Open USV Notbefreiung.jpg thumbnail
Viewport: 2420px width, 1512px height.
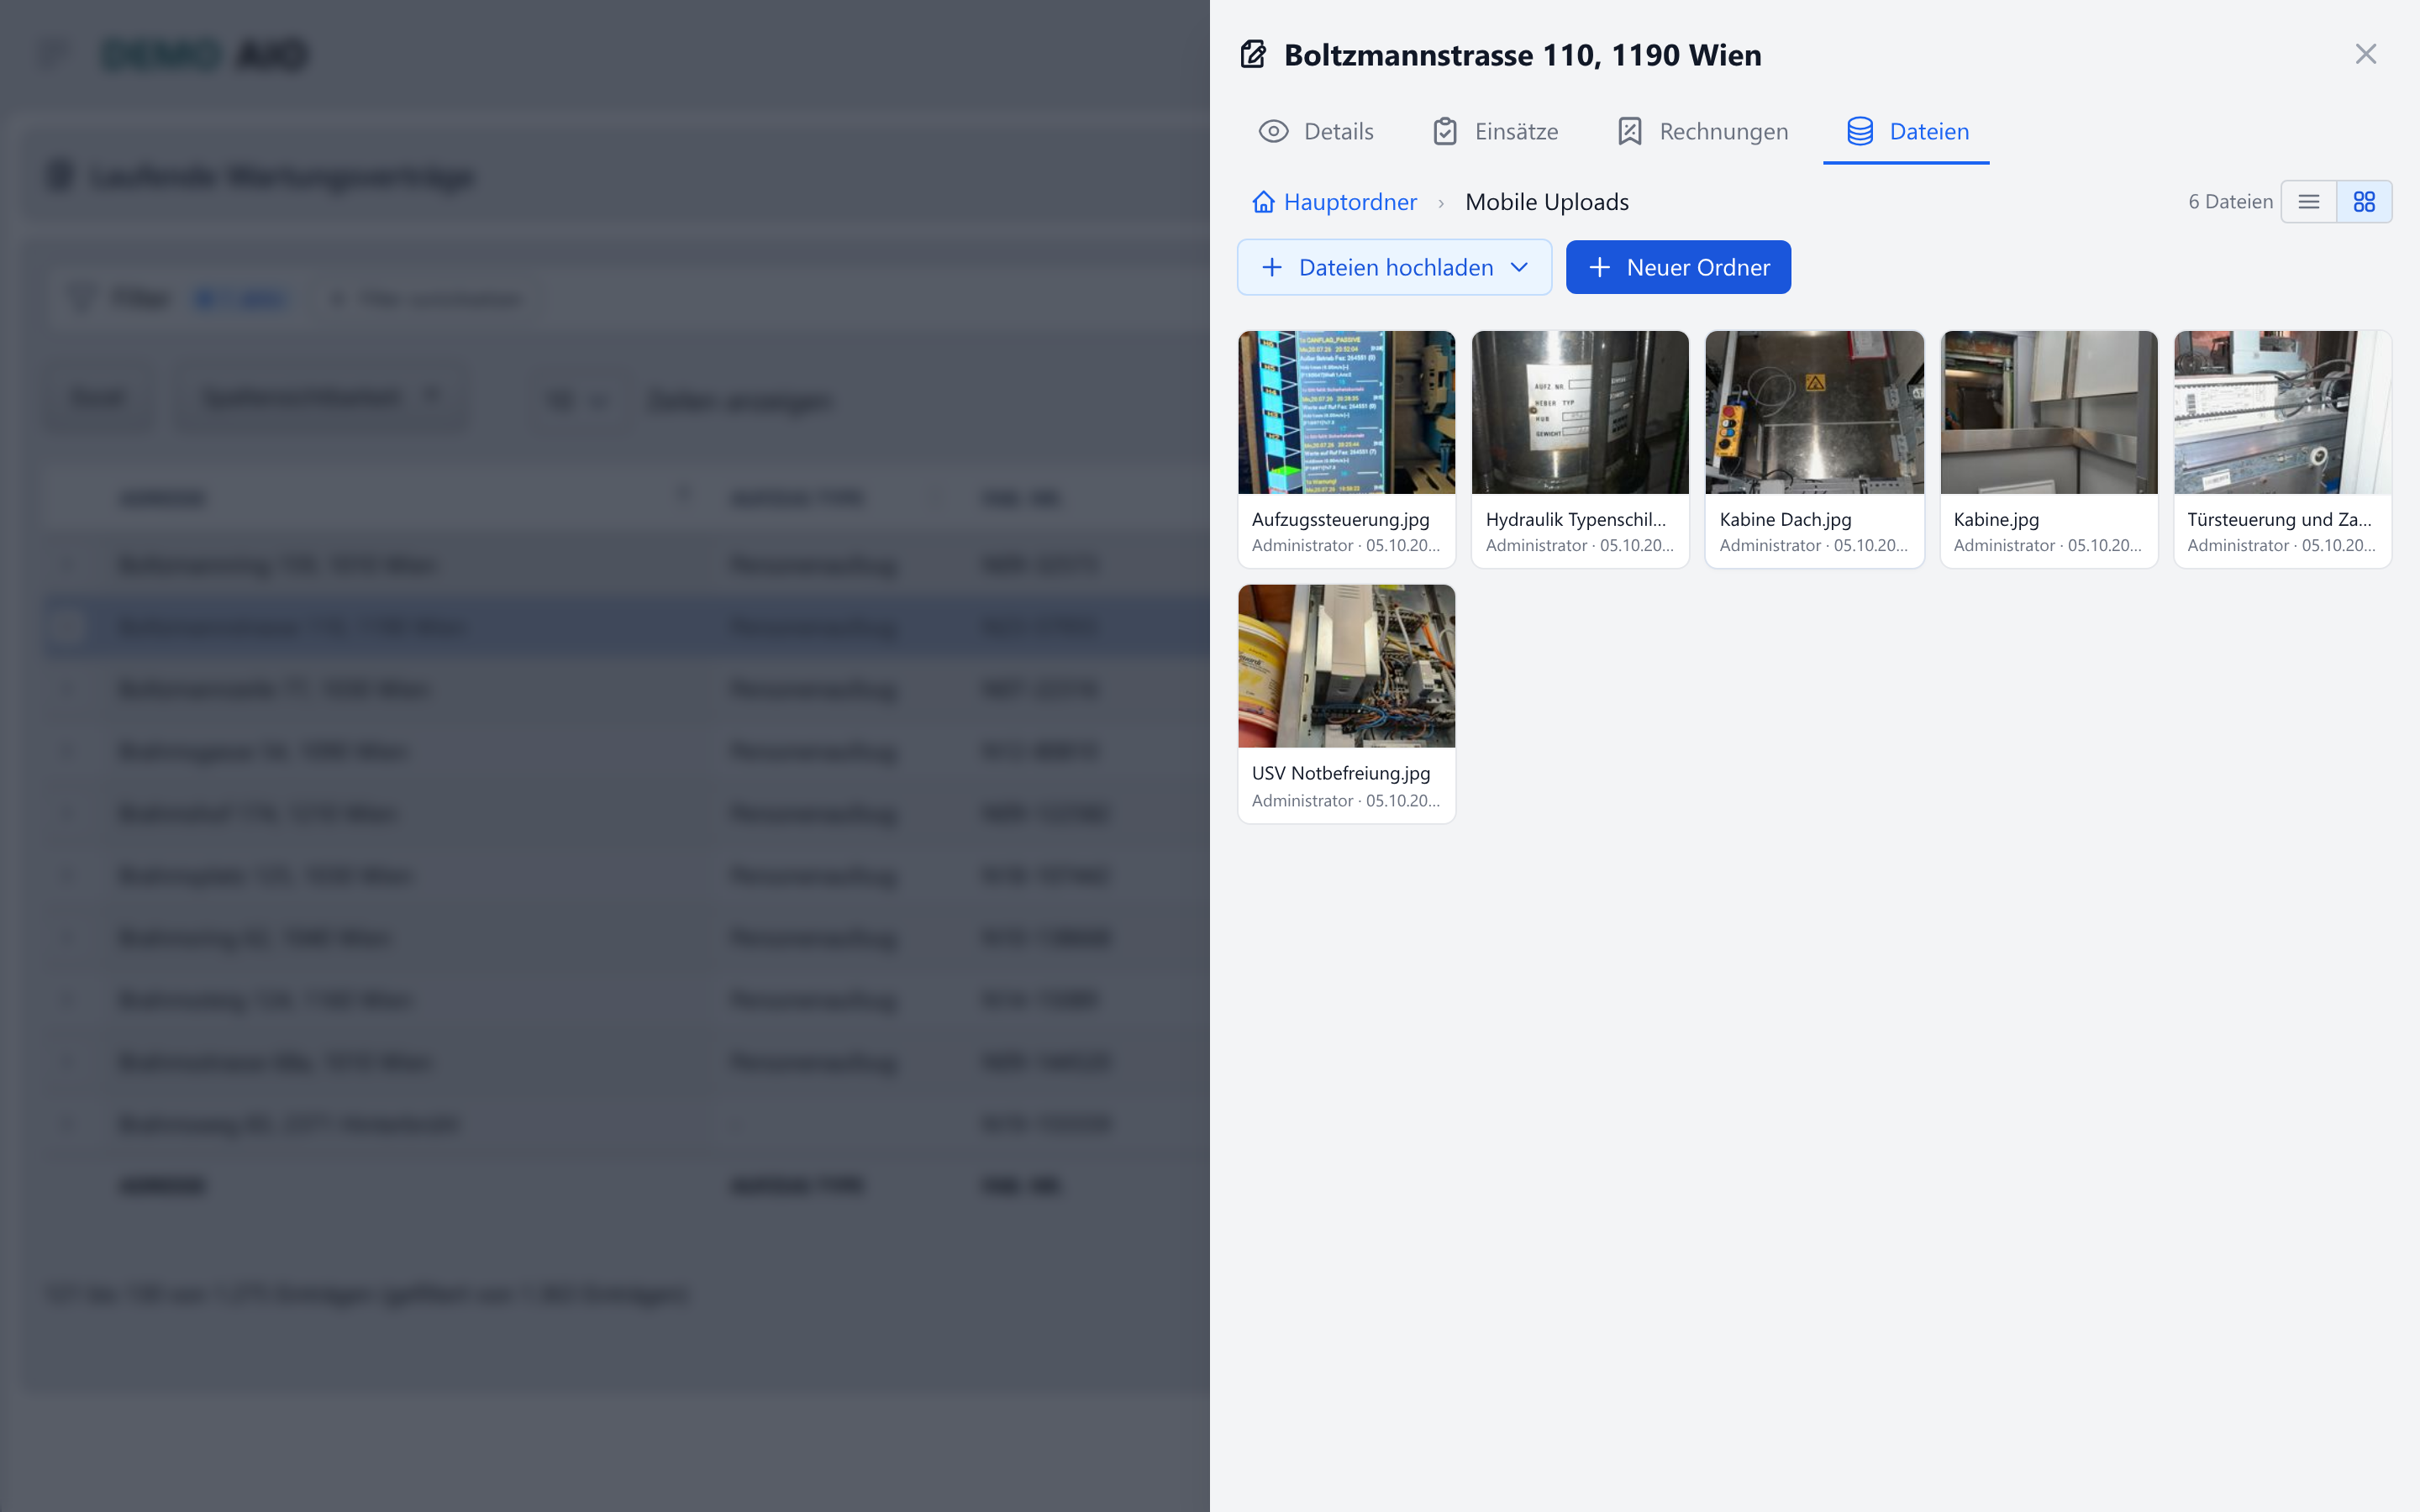[x=1347, y=666]
